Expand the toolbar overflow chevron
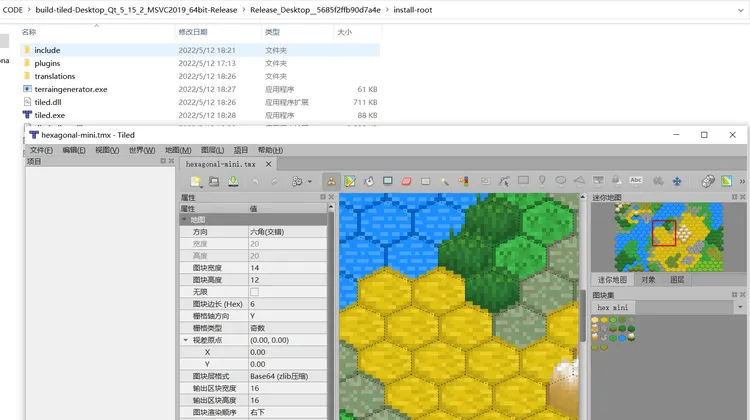750x420 pixels. [x=742, y=181]
